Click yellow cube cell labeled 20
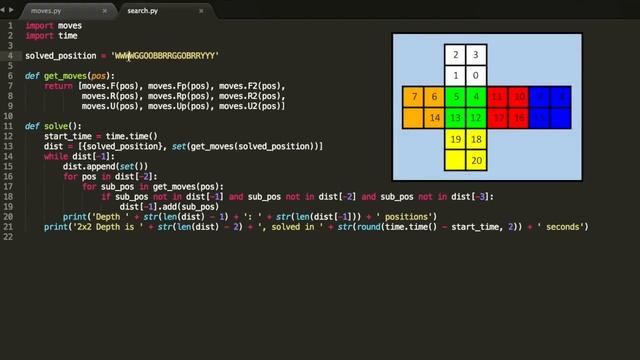This screenshot has width=640, height=360. click(x=476, y=160)
